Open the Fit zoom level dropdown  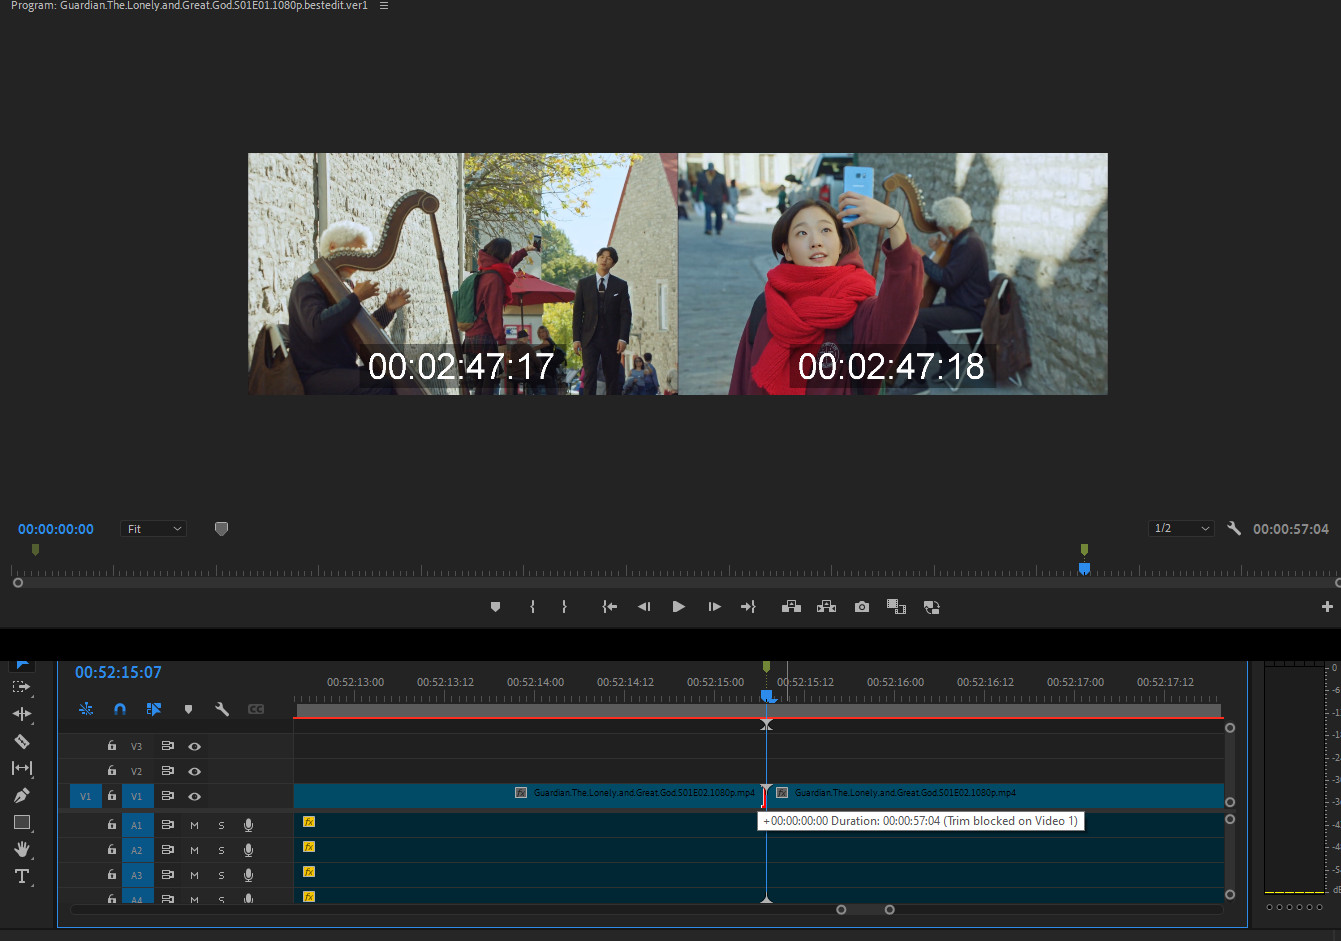coord(154,529)
